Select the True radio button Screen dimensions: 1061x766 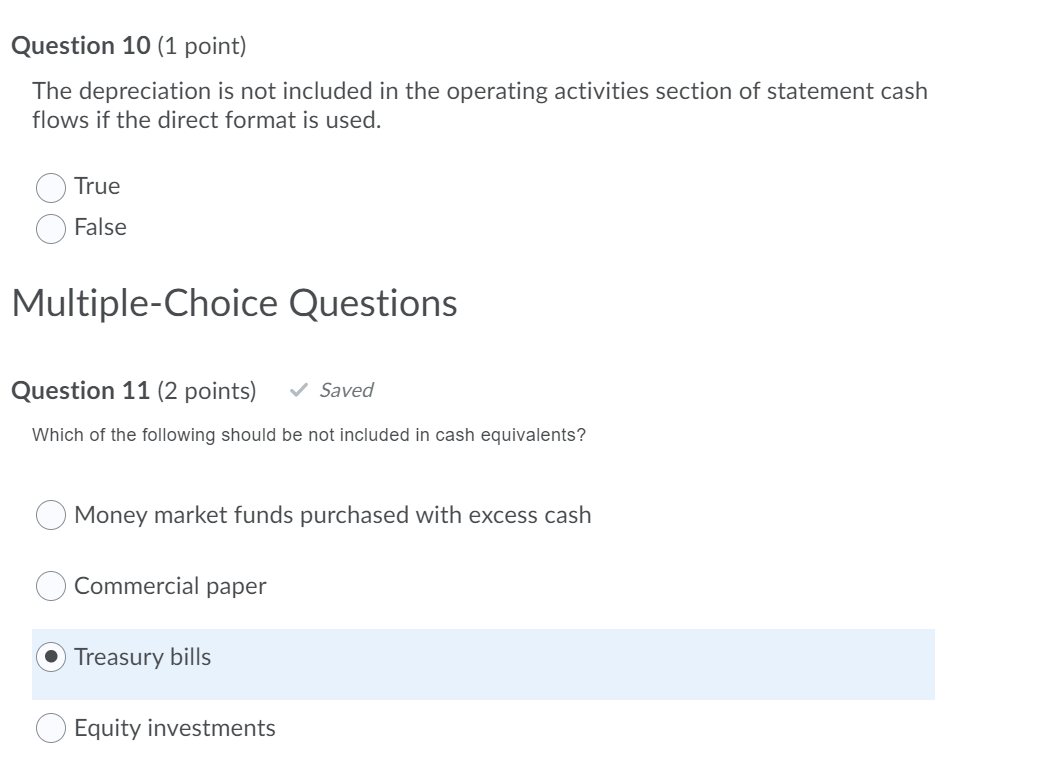(50, 187)
